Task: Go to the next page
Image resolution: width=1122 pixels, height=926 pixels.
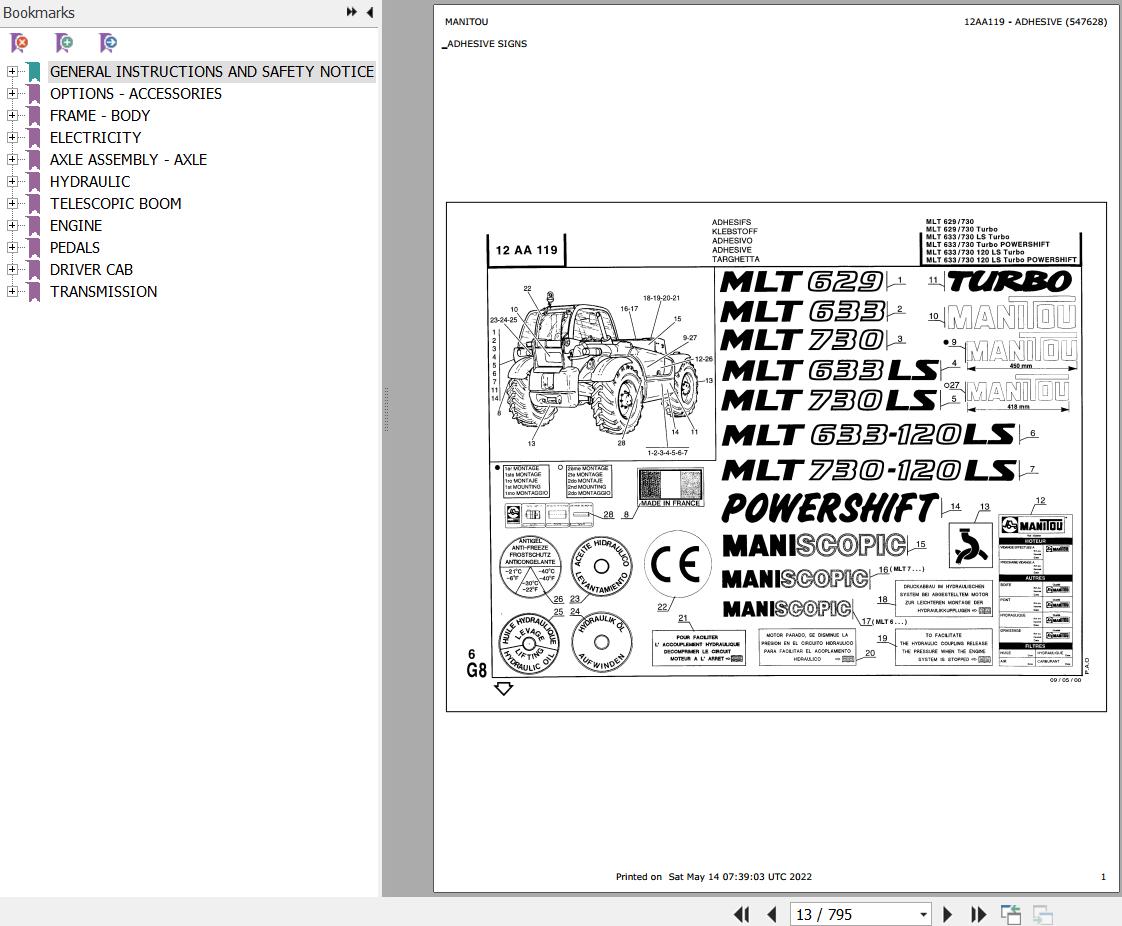Action: pos(947,914)
